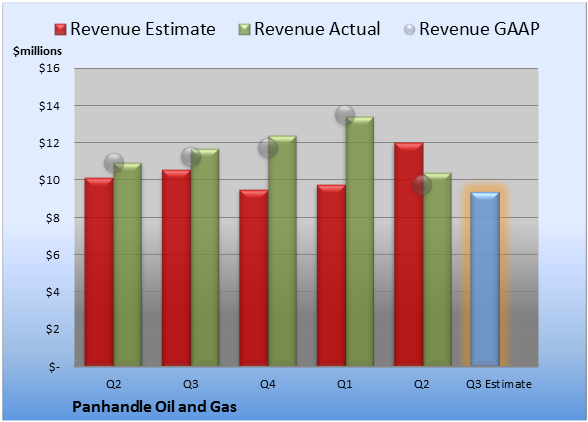
Task: Click the 'Q1' x-axis label
Action: [345, 384]
